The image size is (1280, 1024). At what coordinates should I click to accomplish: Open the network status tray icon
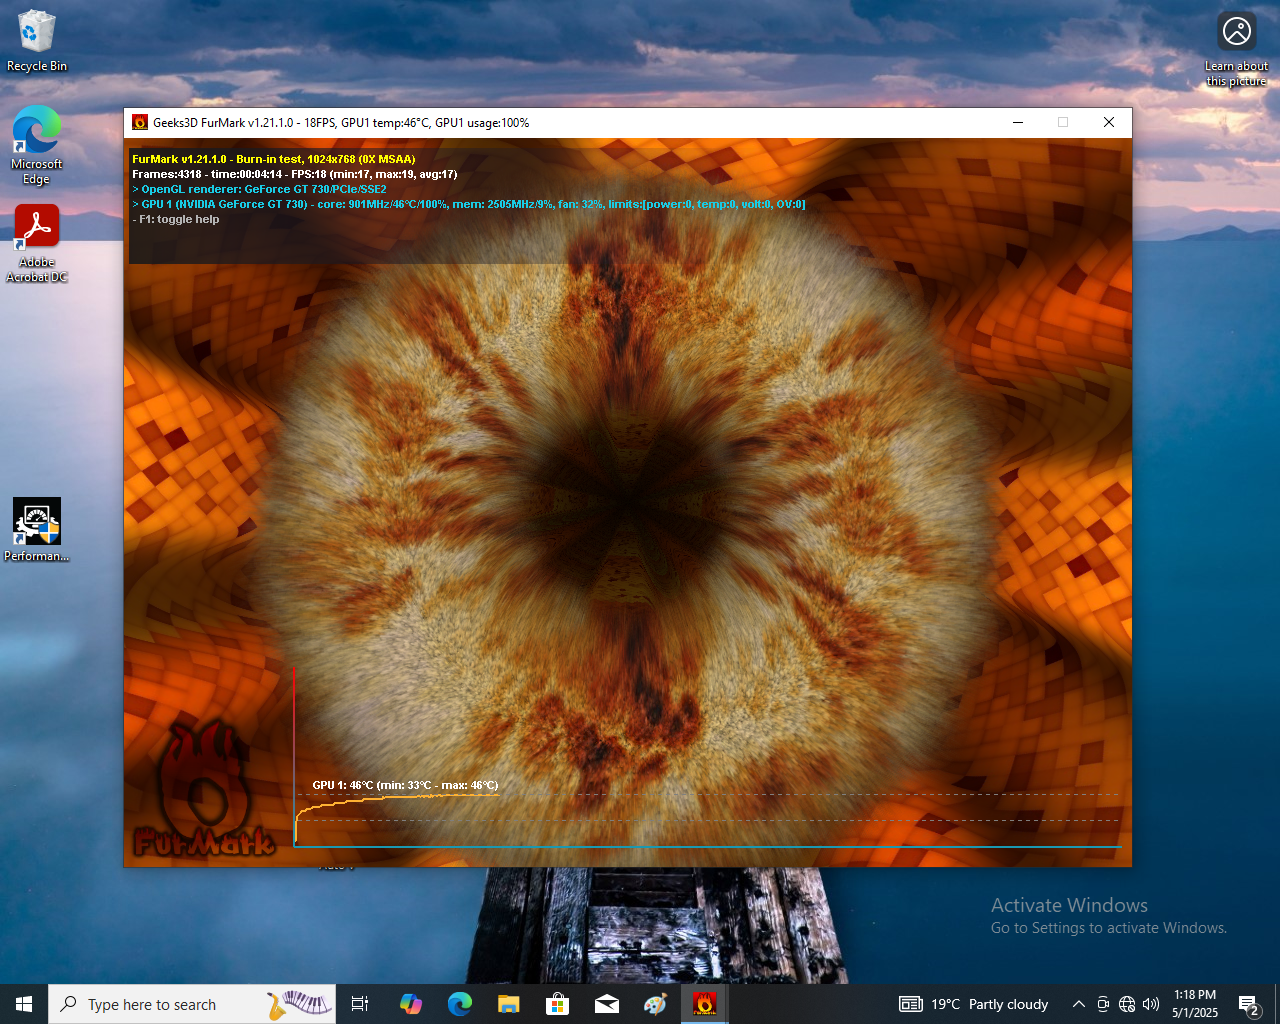[x=1127, y=1004]
